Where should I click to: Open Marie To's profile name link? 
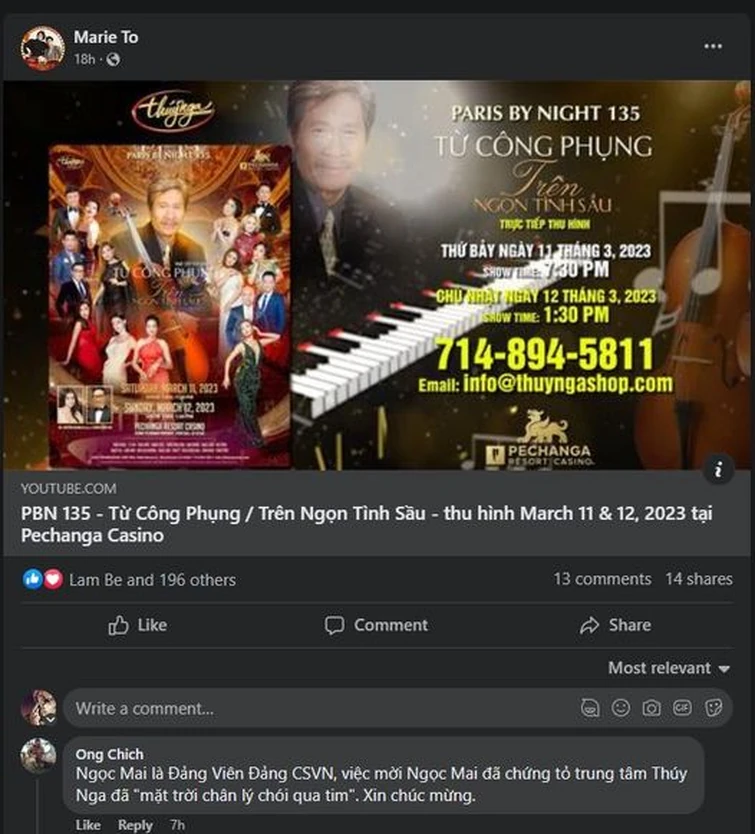click(106, 37)
